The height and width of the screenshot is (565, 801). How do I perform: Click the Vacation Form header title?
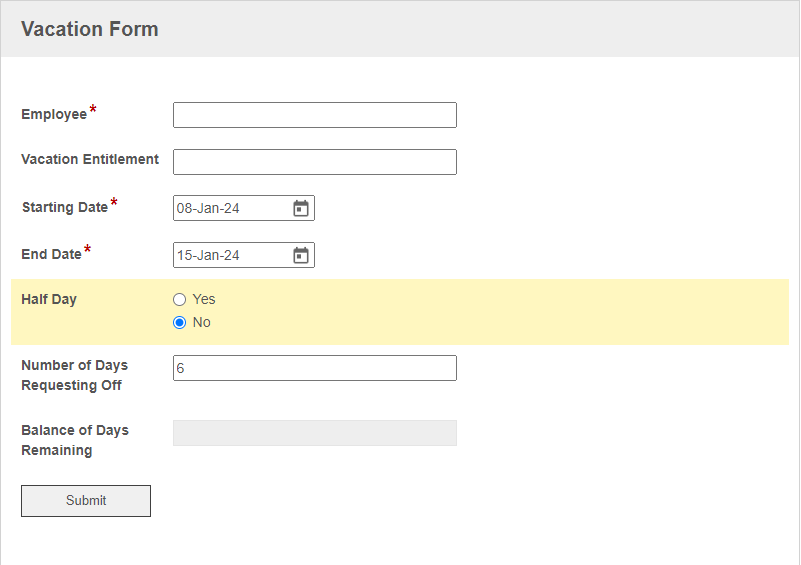(90, 29)
